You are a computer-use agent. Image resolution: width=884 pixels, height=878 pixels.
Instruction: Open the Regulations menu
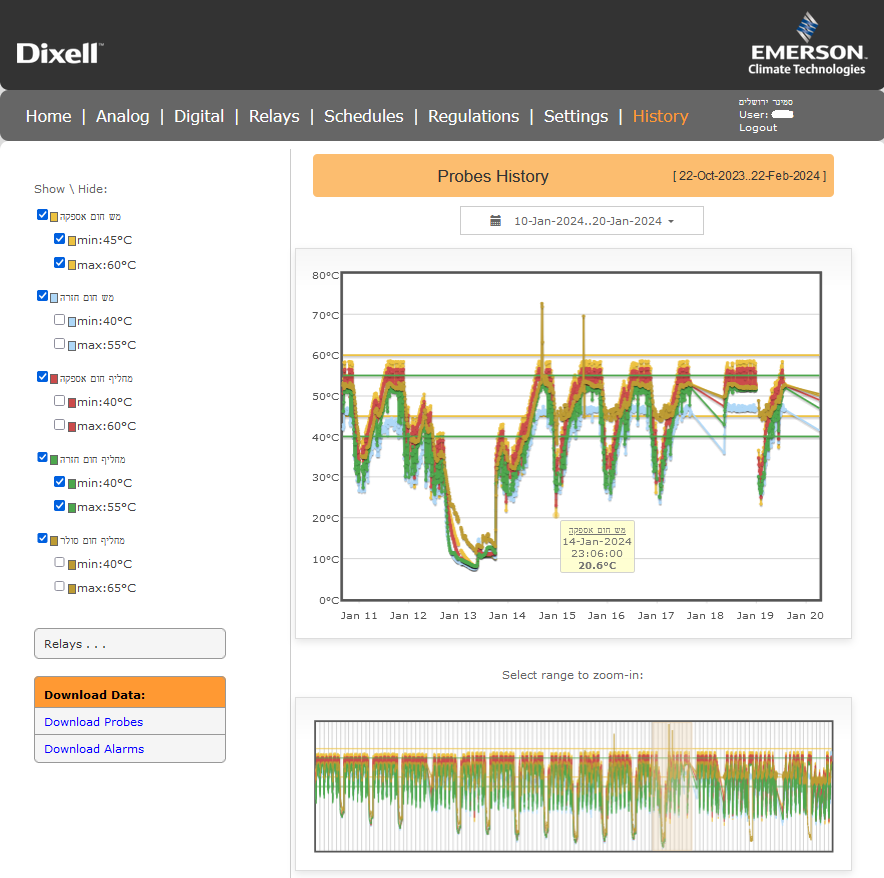coord(473,116)
